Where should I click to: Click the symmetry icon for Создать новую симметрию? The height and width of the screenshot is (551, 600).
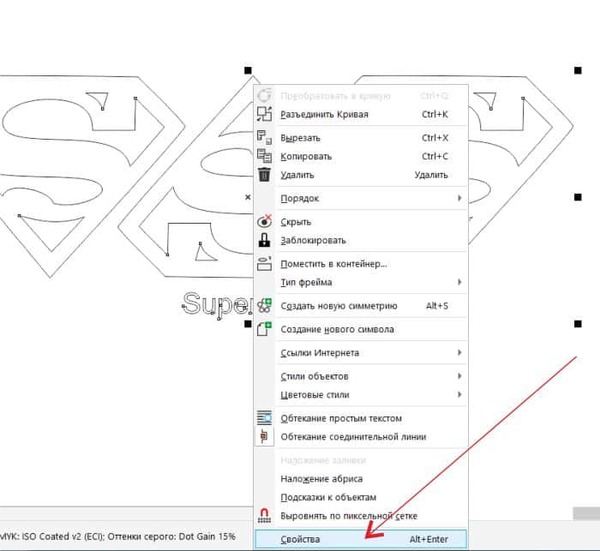point(264,306)
